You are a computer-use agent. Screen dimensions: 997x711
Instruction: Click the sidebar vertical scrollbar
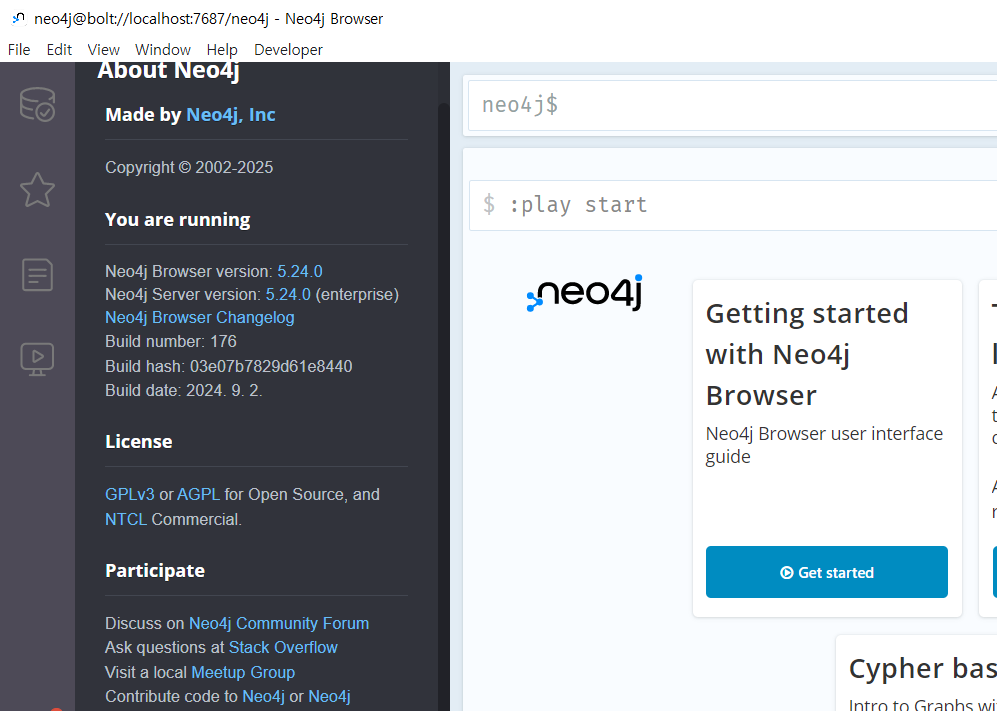pyautogui.click(x=444, y=407)
